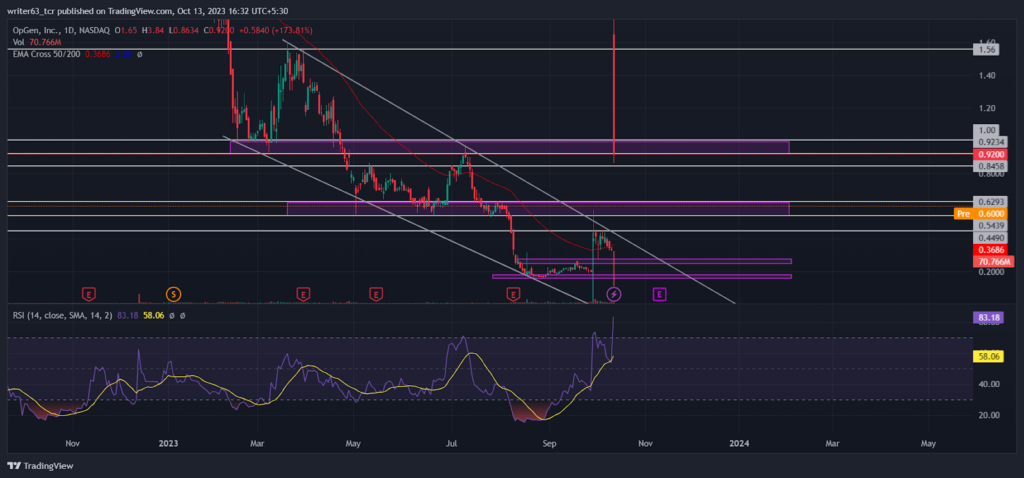Click the Jul label on time axis
The width and height of the screenshot is (1024, 478).
click(452, 443)
